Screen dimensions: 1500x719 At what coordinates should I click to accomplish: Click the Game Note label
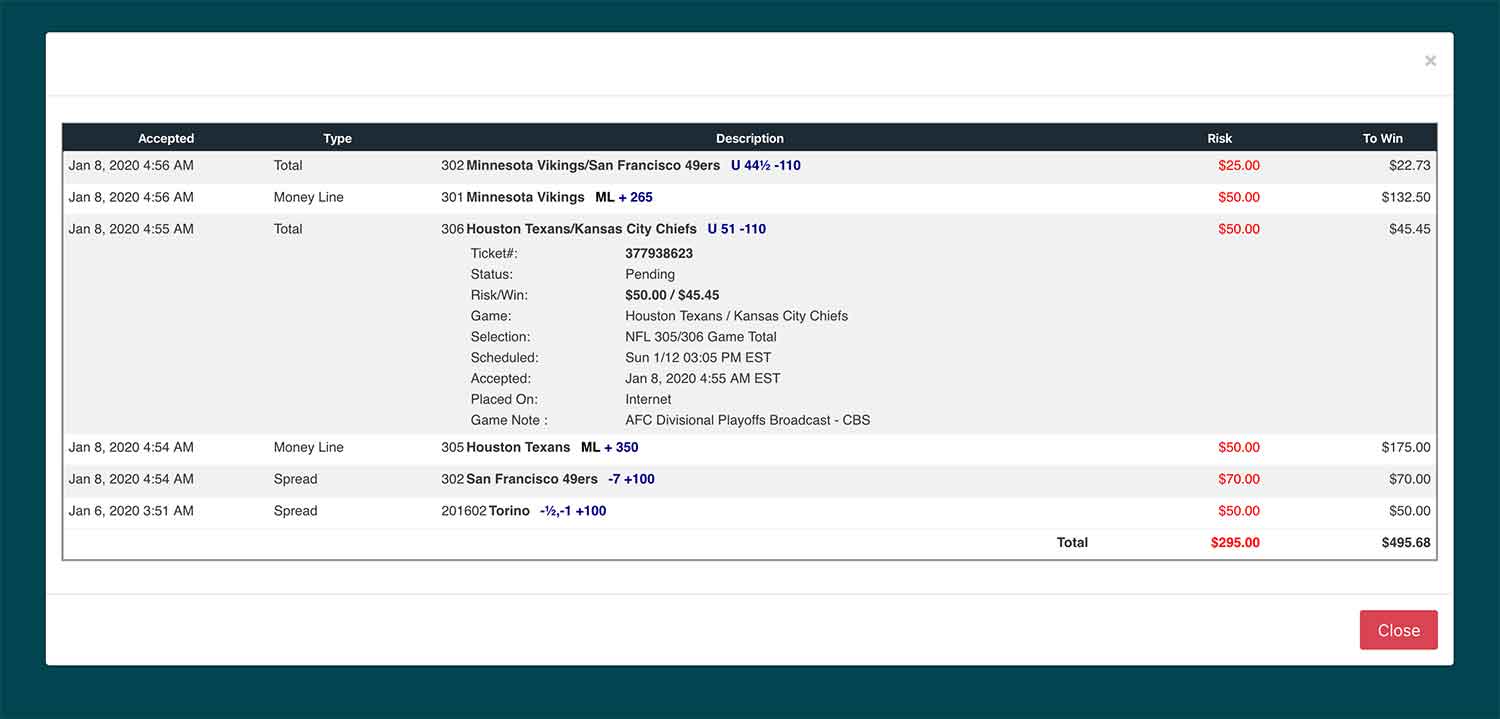(x=509, y=420)
